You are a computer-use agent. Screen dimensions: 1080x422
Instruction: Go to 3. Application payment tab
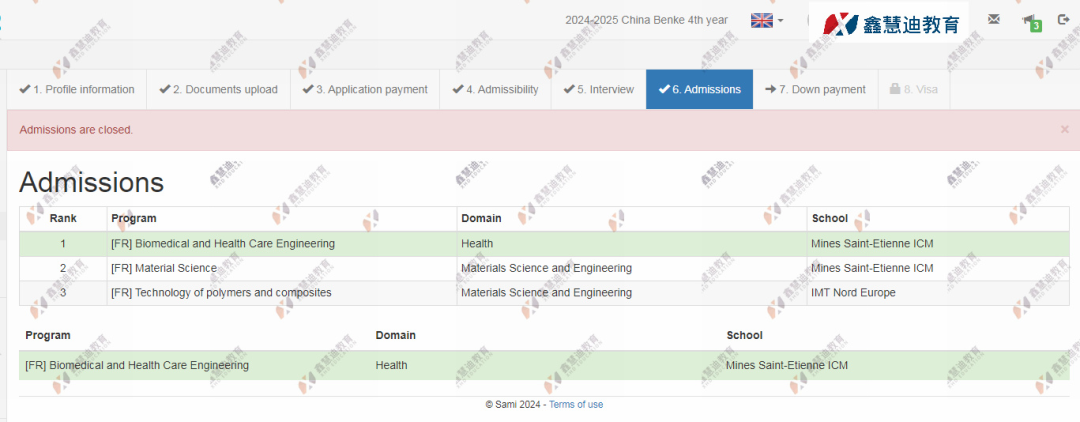(365, 89)
